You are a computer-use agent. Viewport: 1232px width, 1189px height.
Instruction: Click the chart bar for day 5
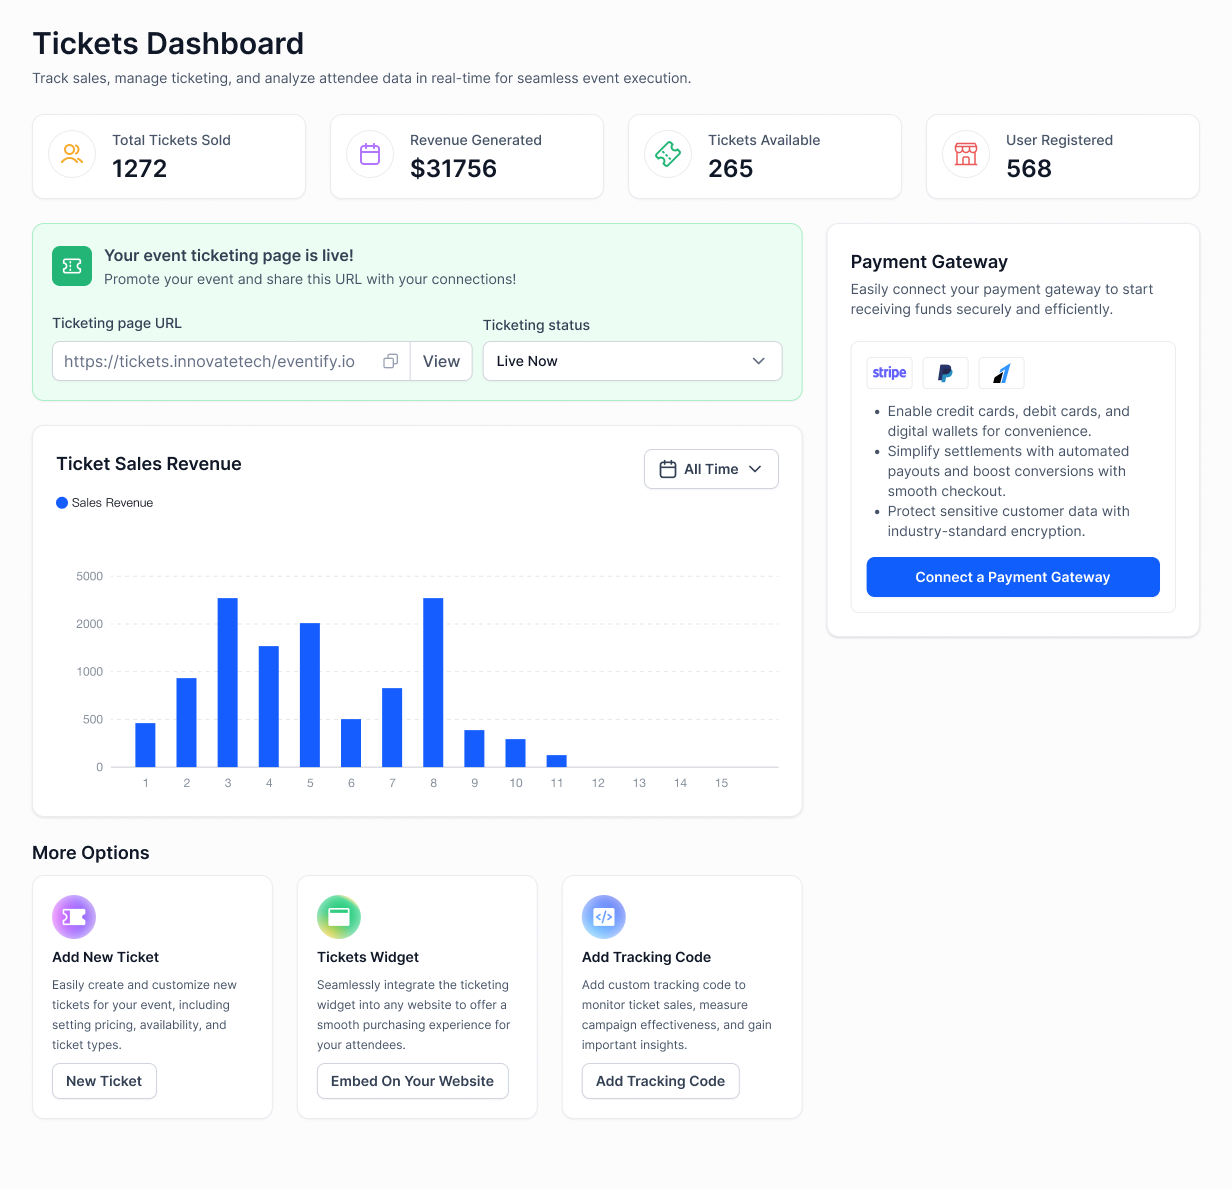(x=310, y=695)
